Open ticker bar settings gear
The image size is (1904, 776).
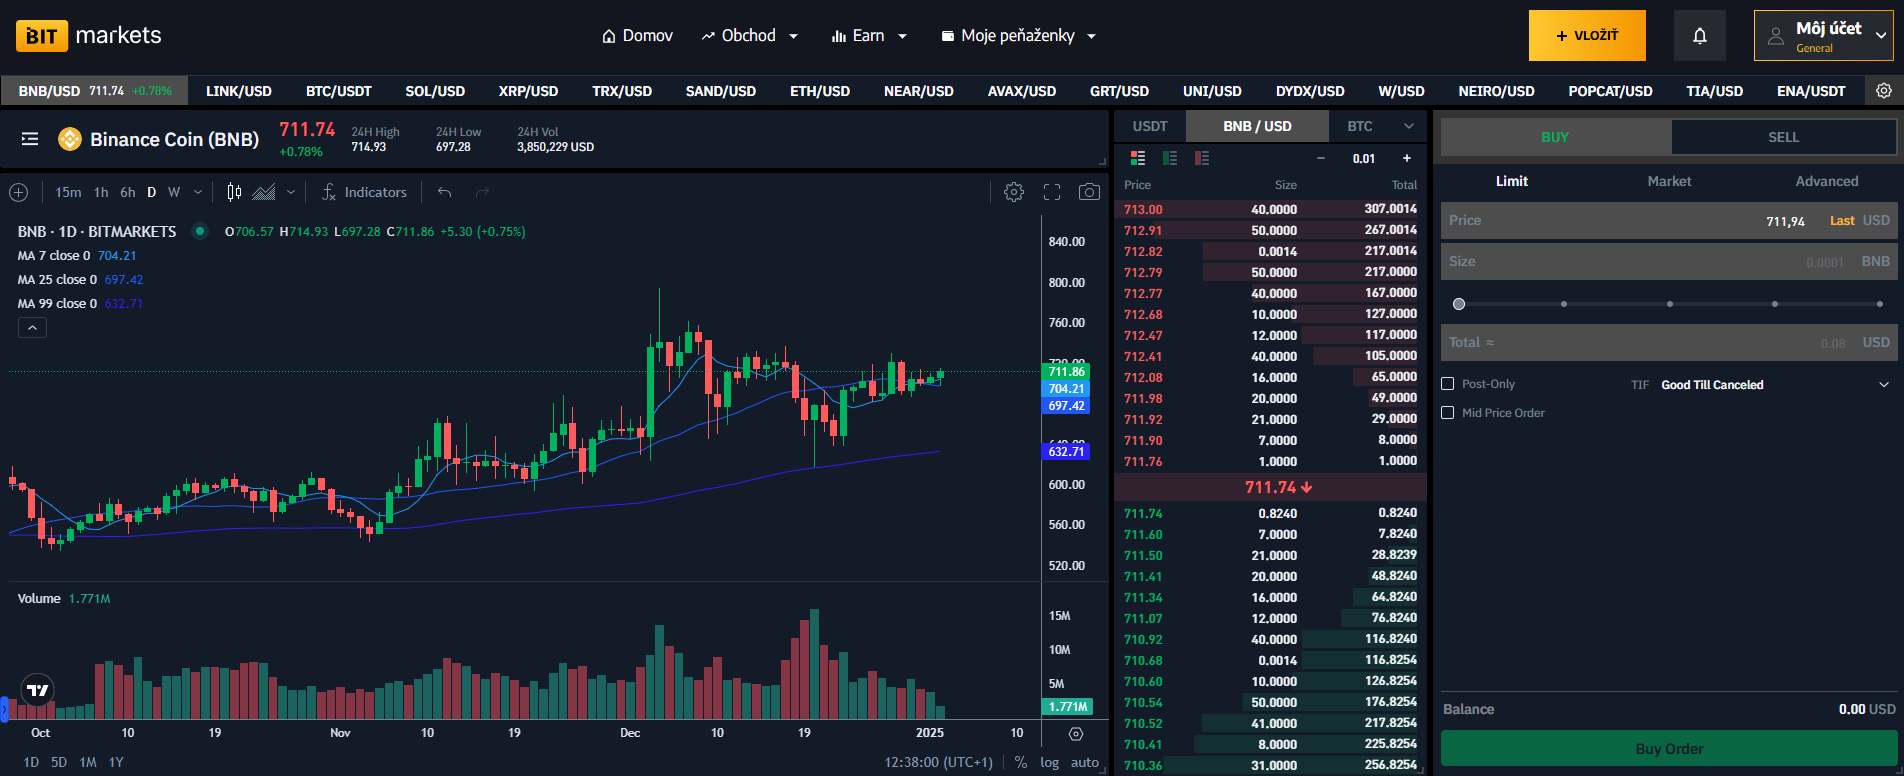pos(1883,91)
